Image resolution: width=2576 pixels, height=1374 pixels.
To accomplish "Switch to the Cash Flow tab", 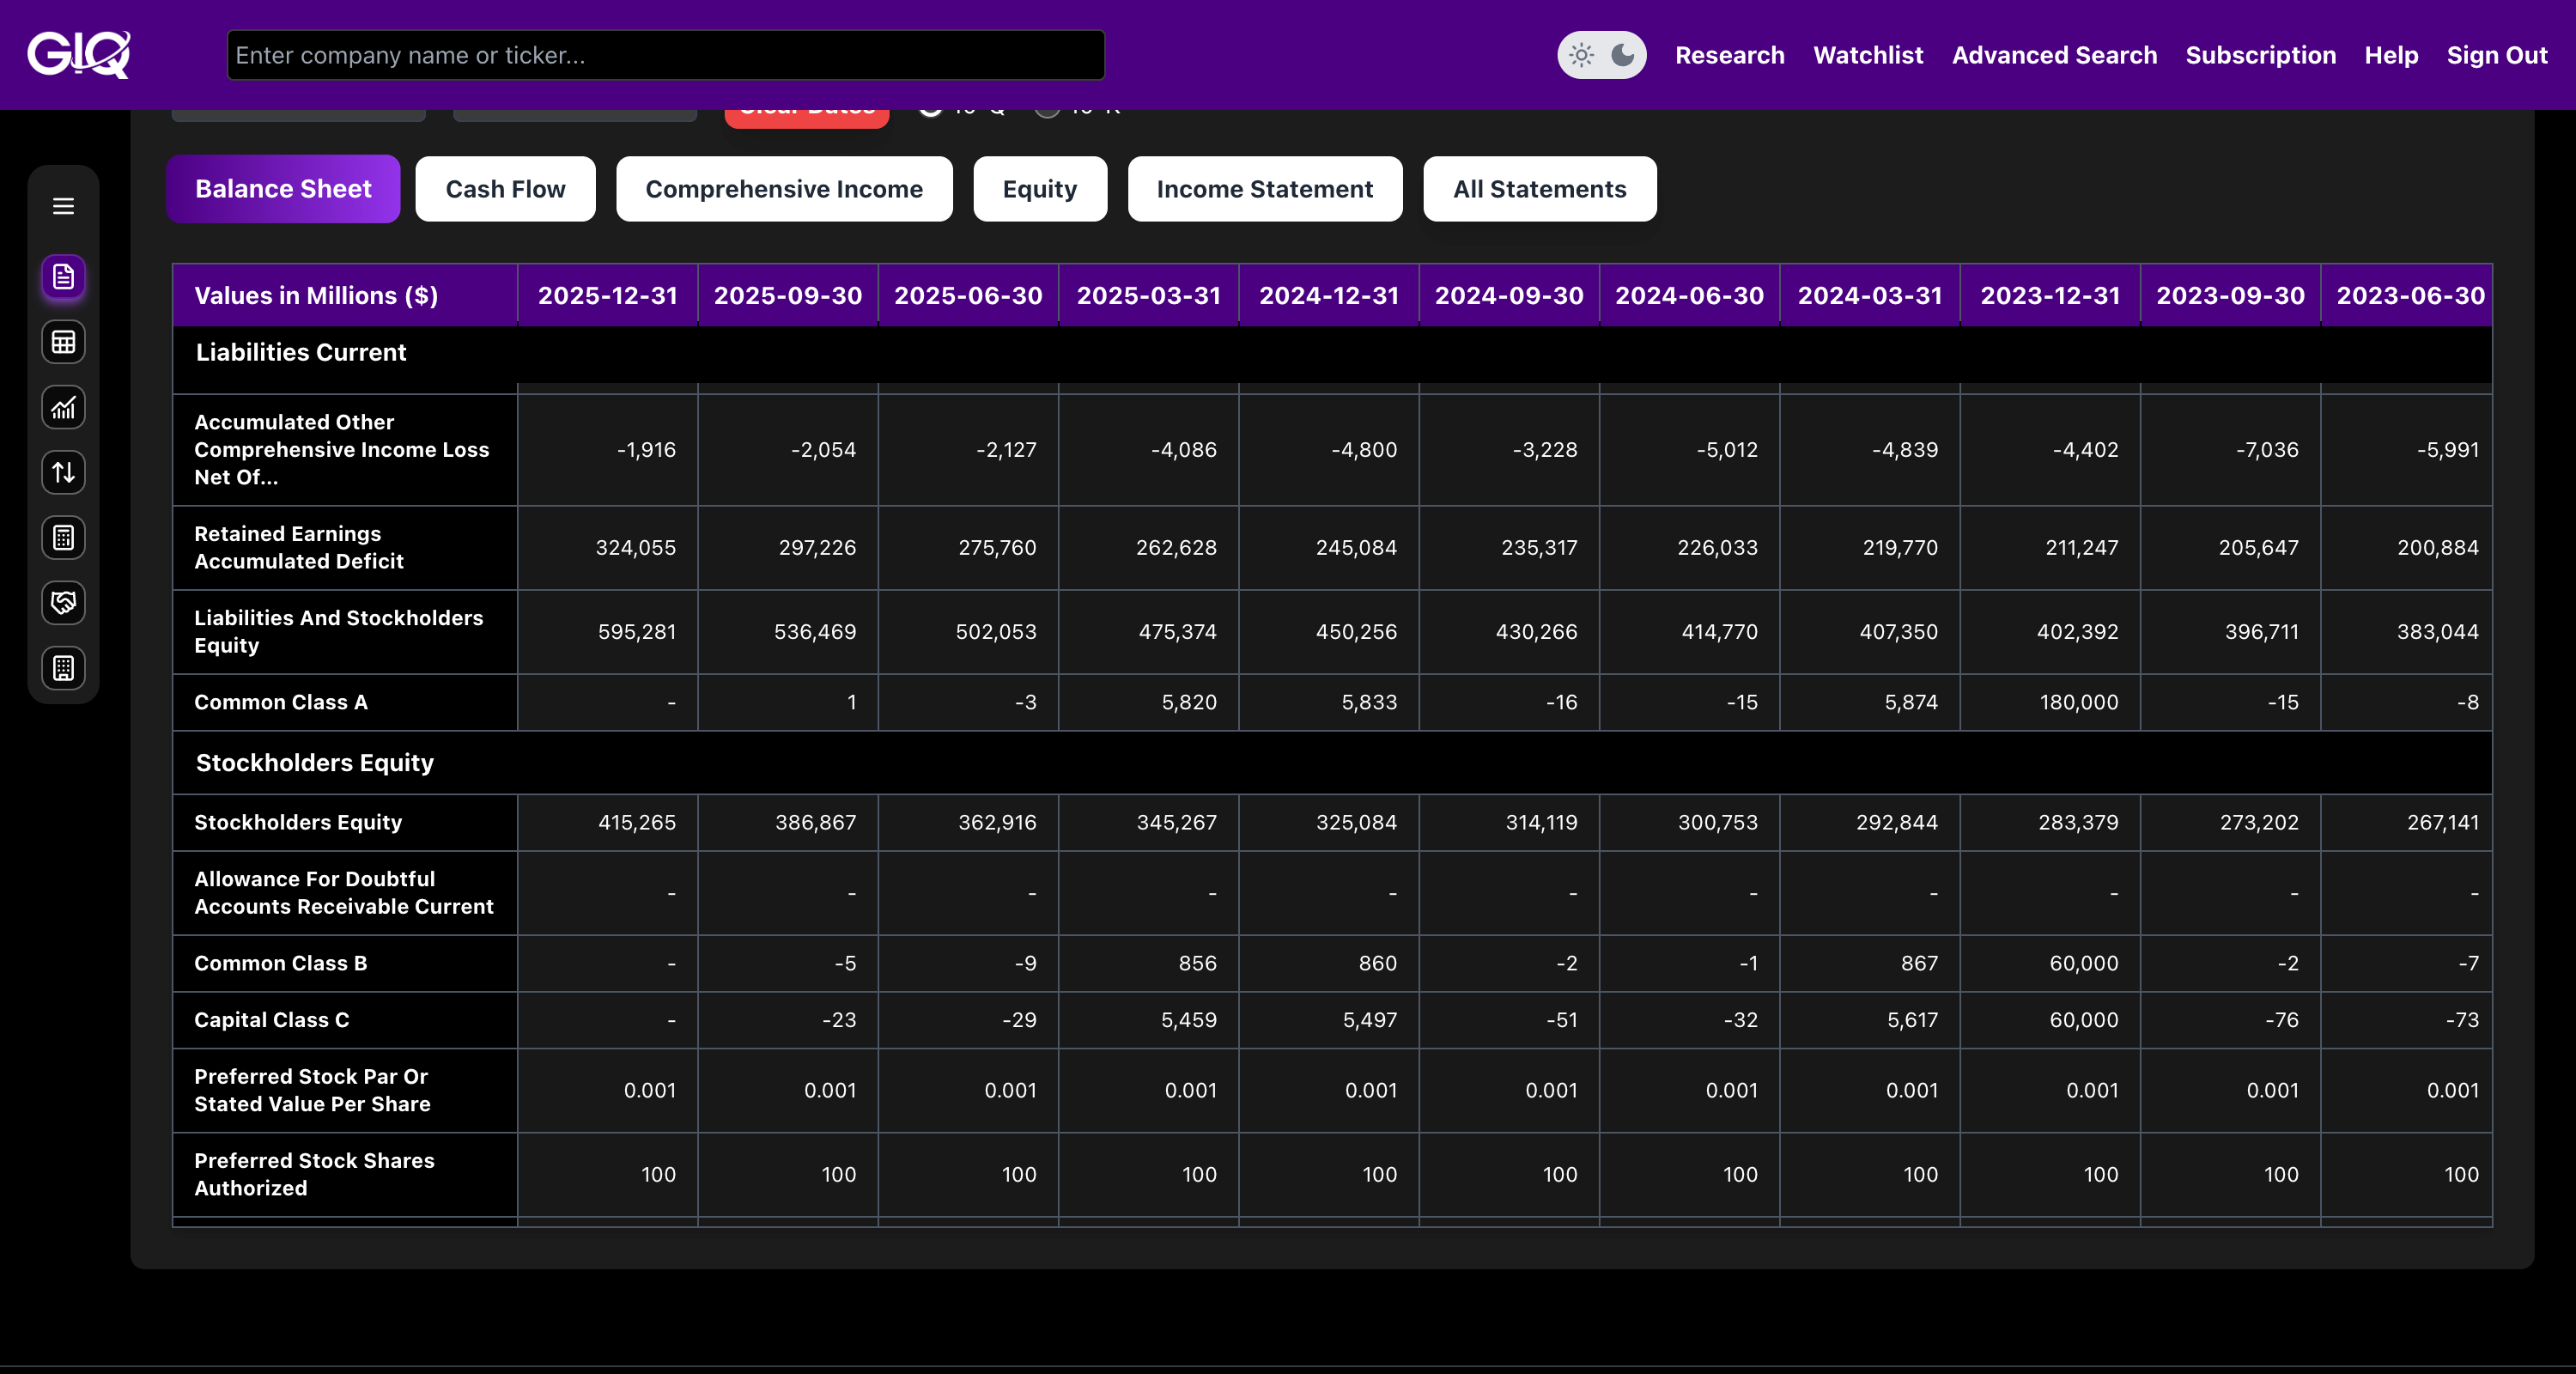I will coord(505,189).
